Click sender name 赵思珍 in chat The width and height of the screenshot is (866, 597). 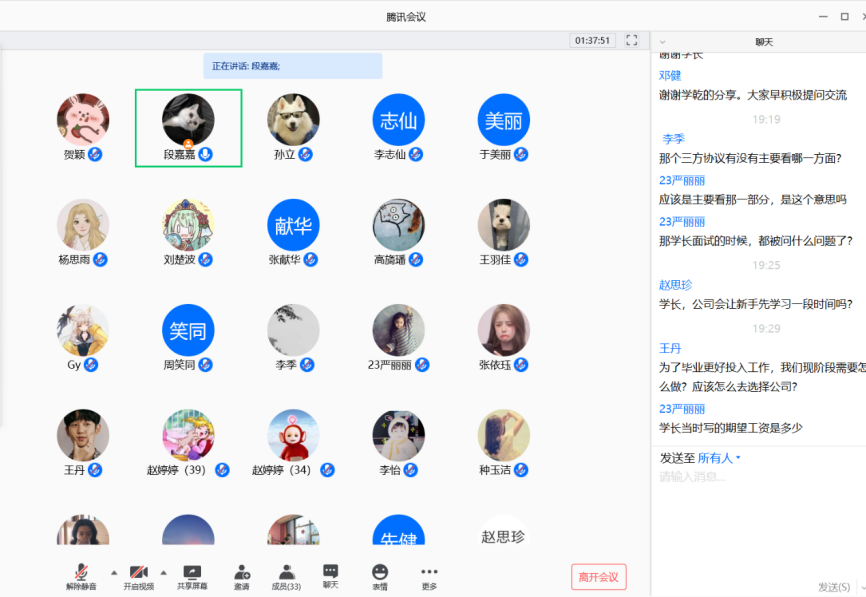tap(675, 285)
